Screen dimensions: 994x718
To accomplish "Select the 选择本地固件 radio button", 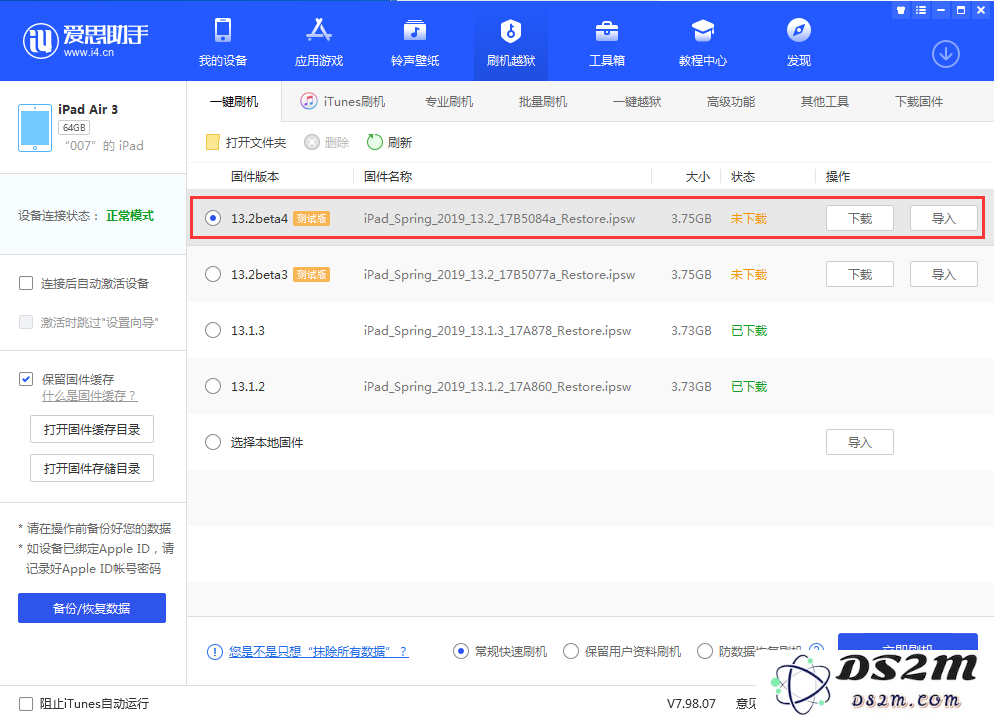I will [x=213, y=442].
